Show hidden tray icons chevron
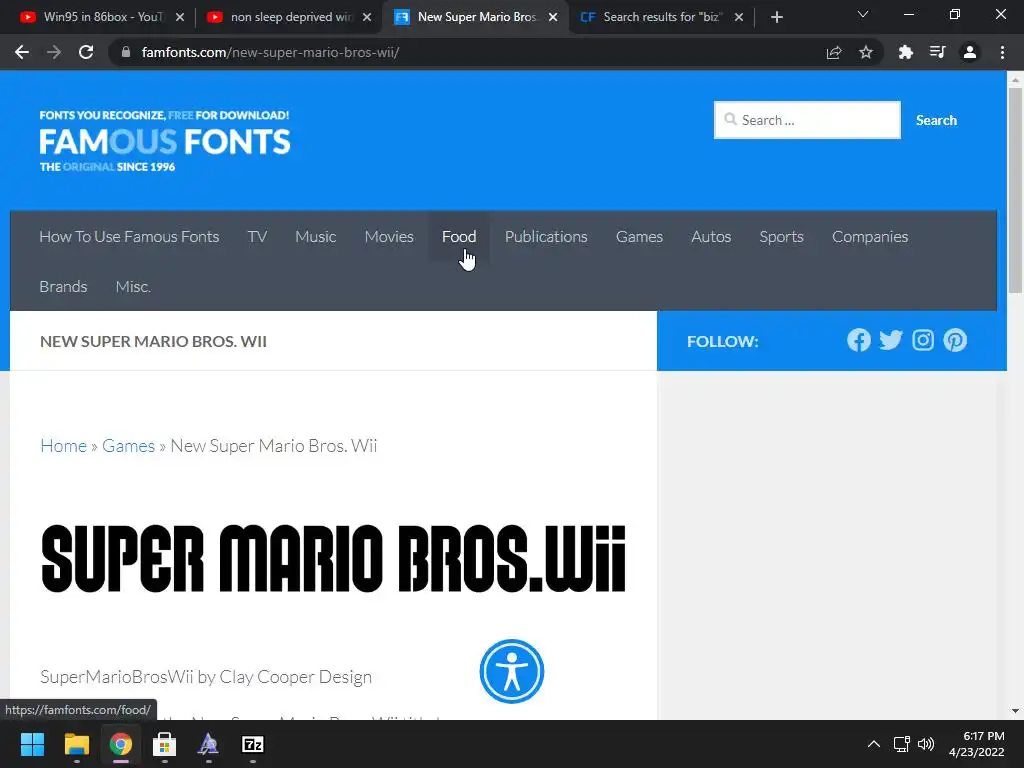 tap(873, 744)
